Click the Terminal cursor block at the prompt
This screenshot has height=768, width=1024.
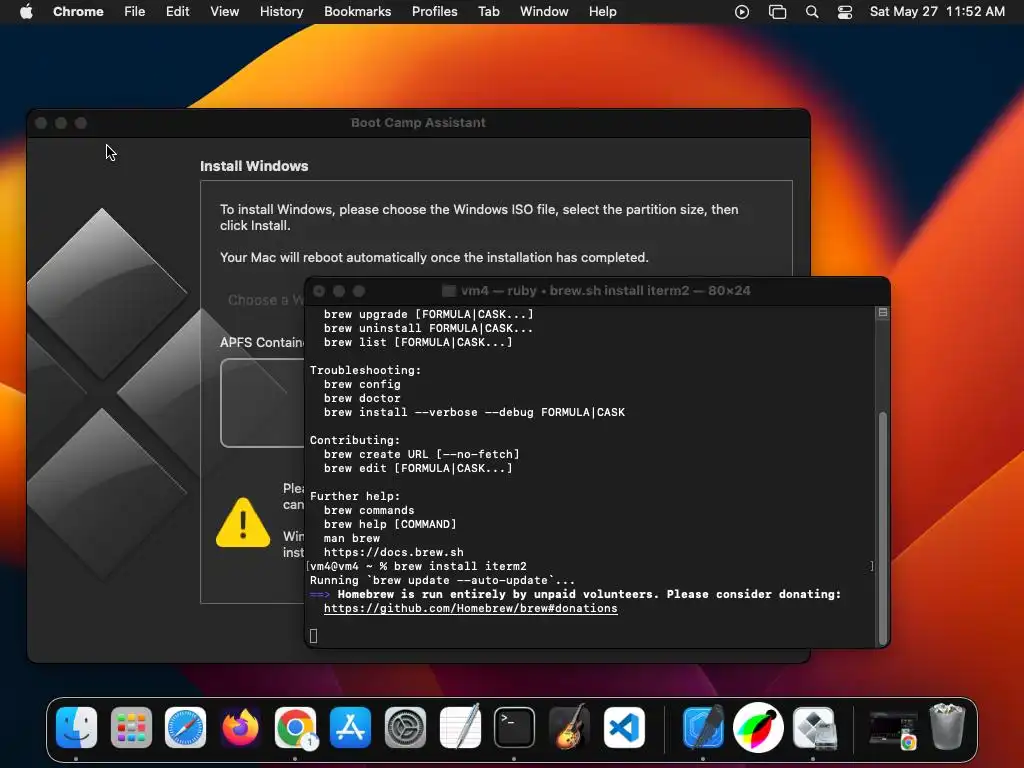313,635
